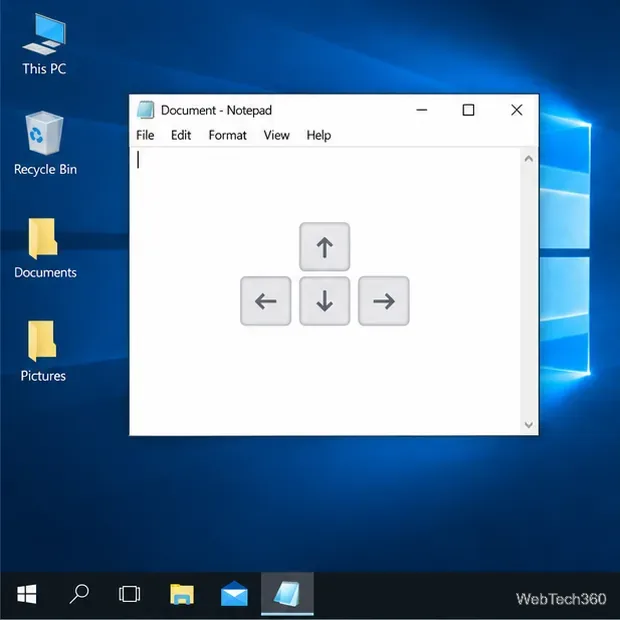Viewport: 620px width, 620px height.
Task: Select the Recycle Bin desktop icon
Action: (x=45, y=144)
